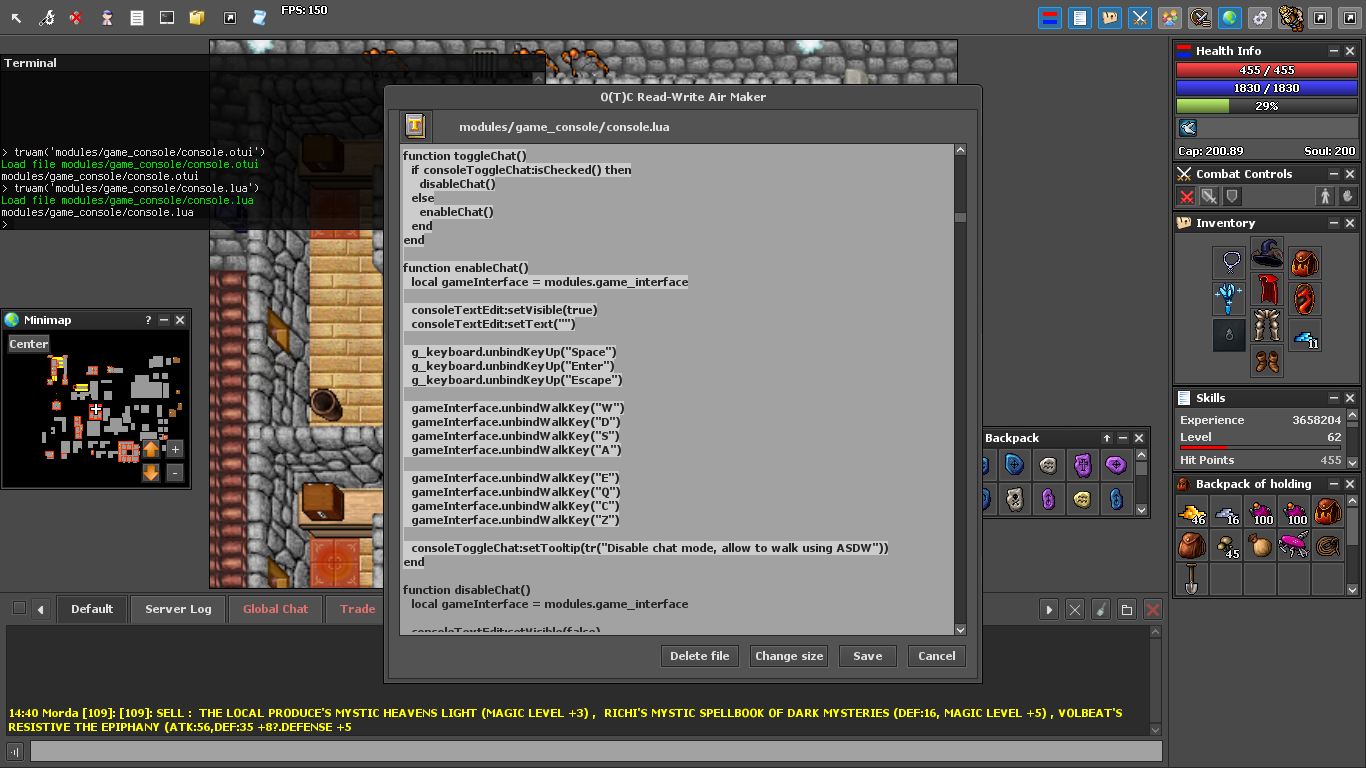The height and width of the screenshot is (768, 1366).
Task: Open the terminal window icon in toolbar
Action: pyautogui.click(x=167, y=18)
